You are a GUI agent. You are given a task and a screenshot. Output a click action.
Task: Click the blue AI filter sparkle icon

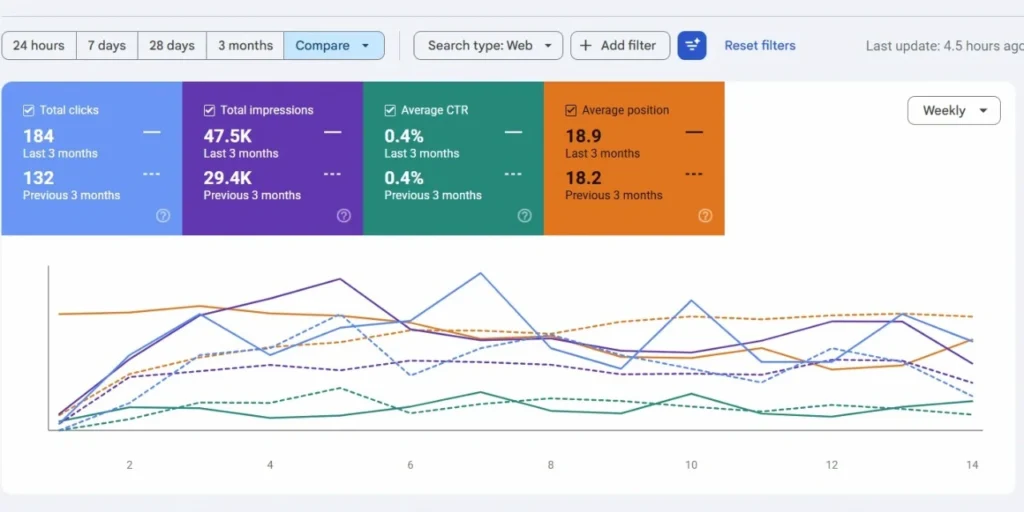point(692,46)
